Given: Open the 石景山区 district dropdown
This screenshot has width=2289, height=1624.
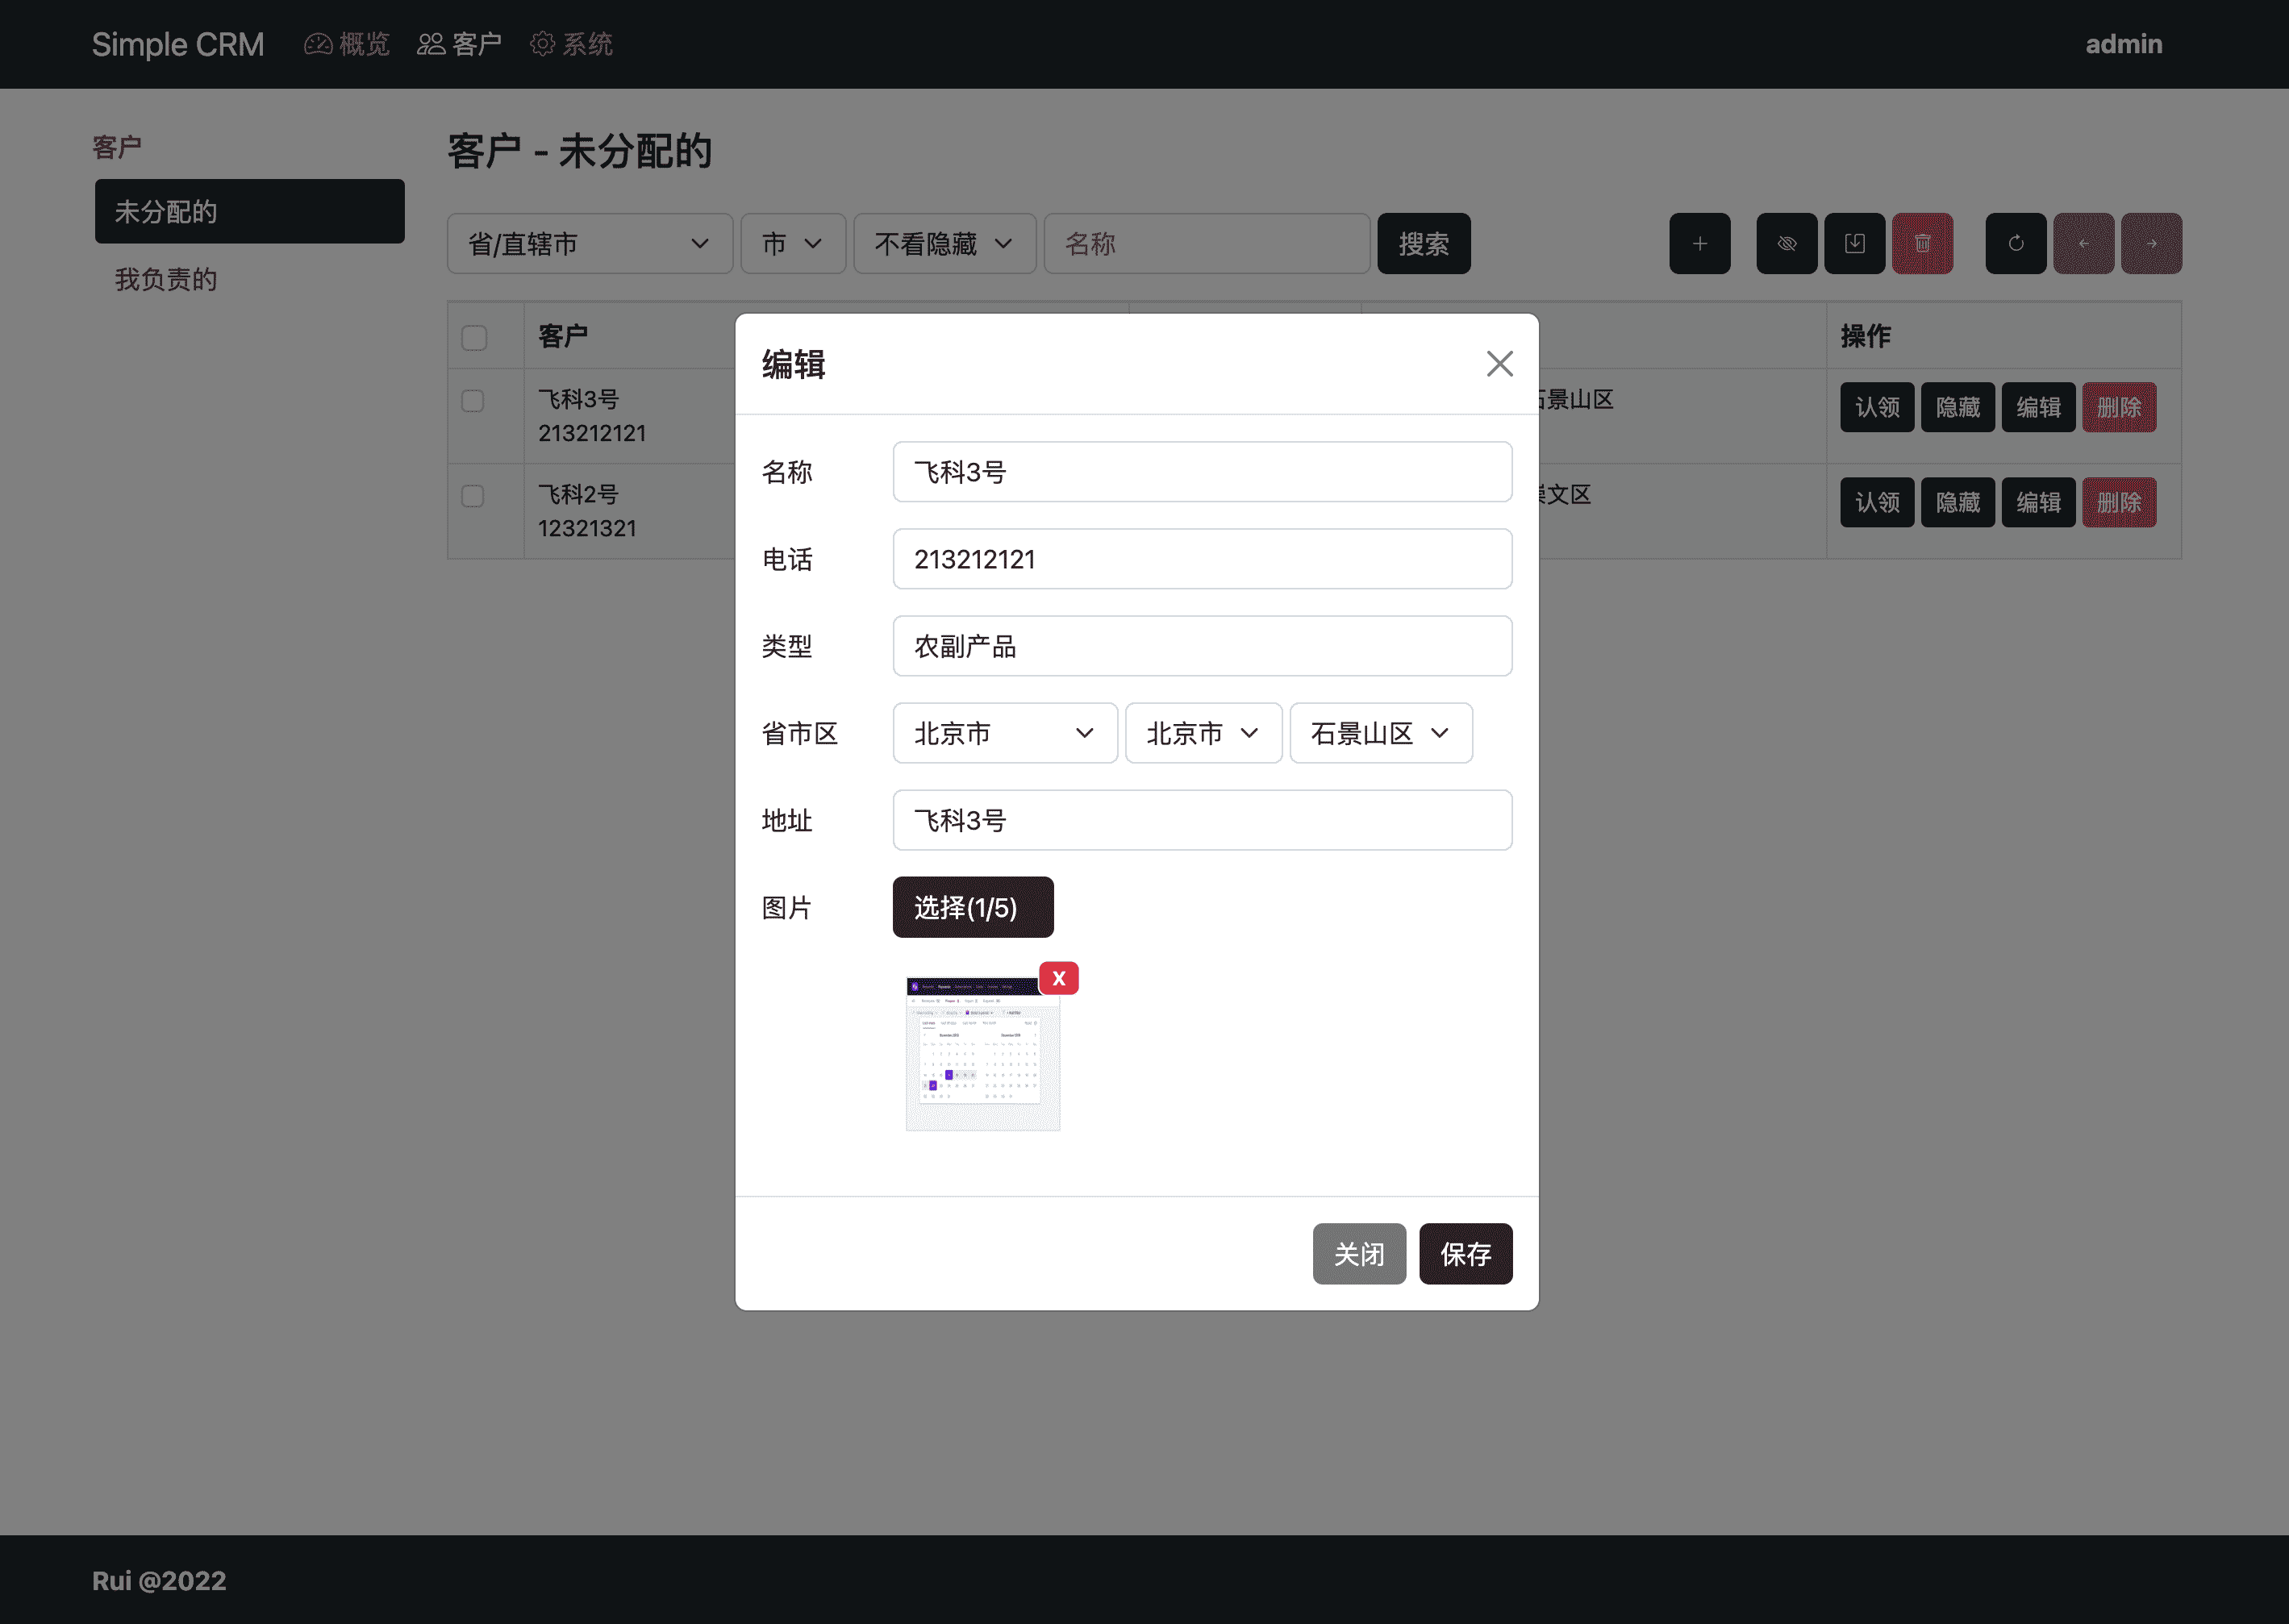Looking at the screenshot, I should 1380,733.
